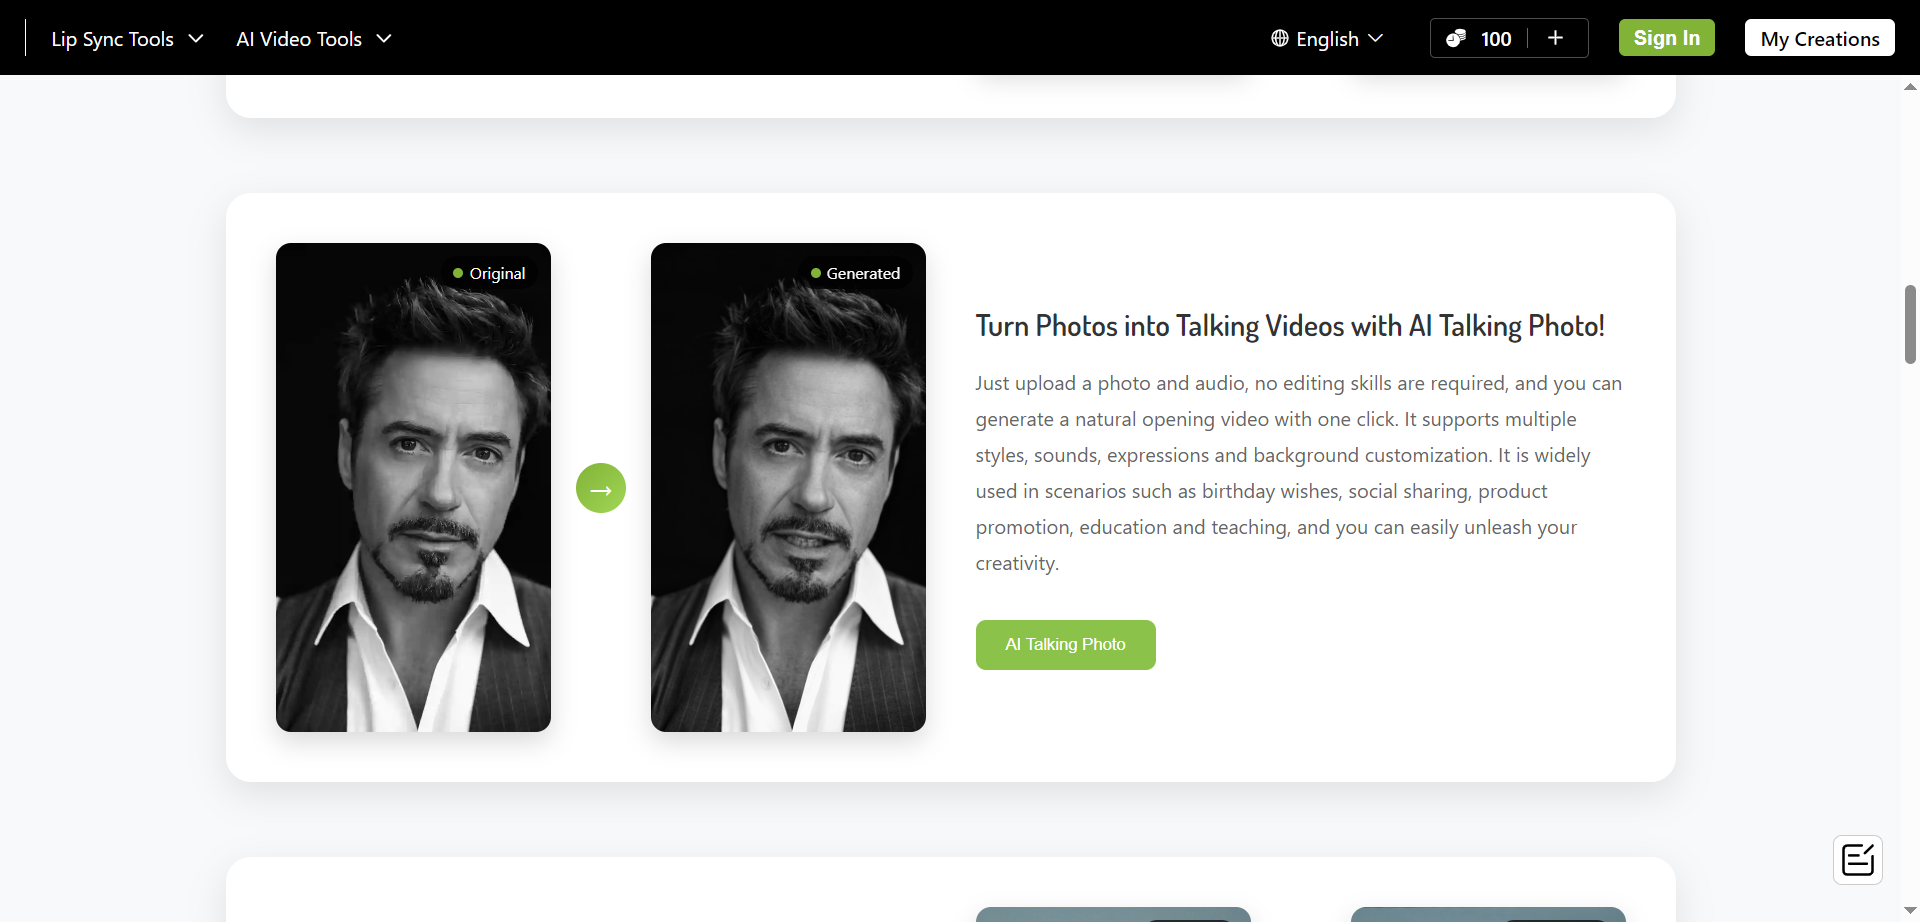
Task: Expand the Lip Sync Tools chevron
Action: 196,39
